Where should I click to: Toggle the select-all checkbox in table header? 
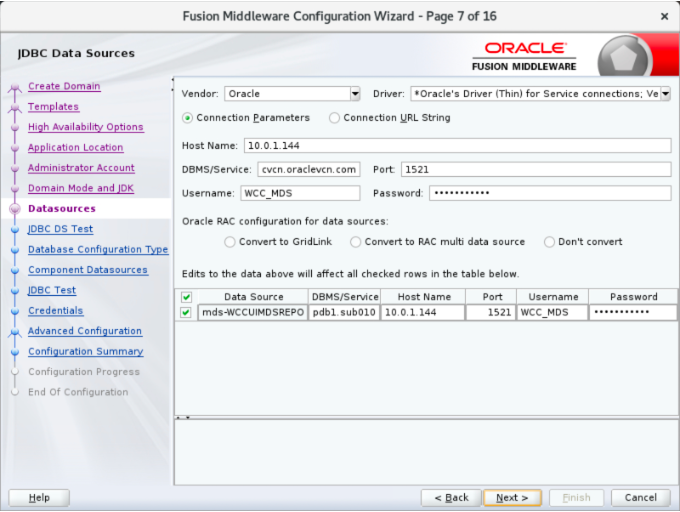coord(186,297)
